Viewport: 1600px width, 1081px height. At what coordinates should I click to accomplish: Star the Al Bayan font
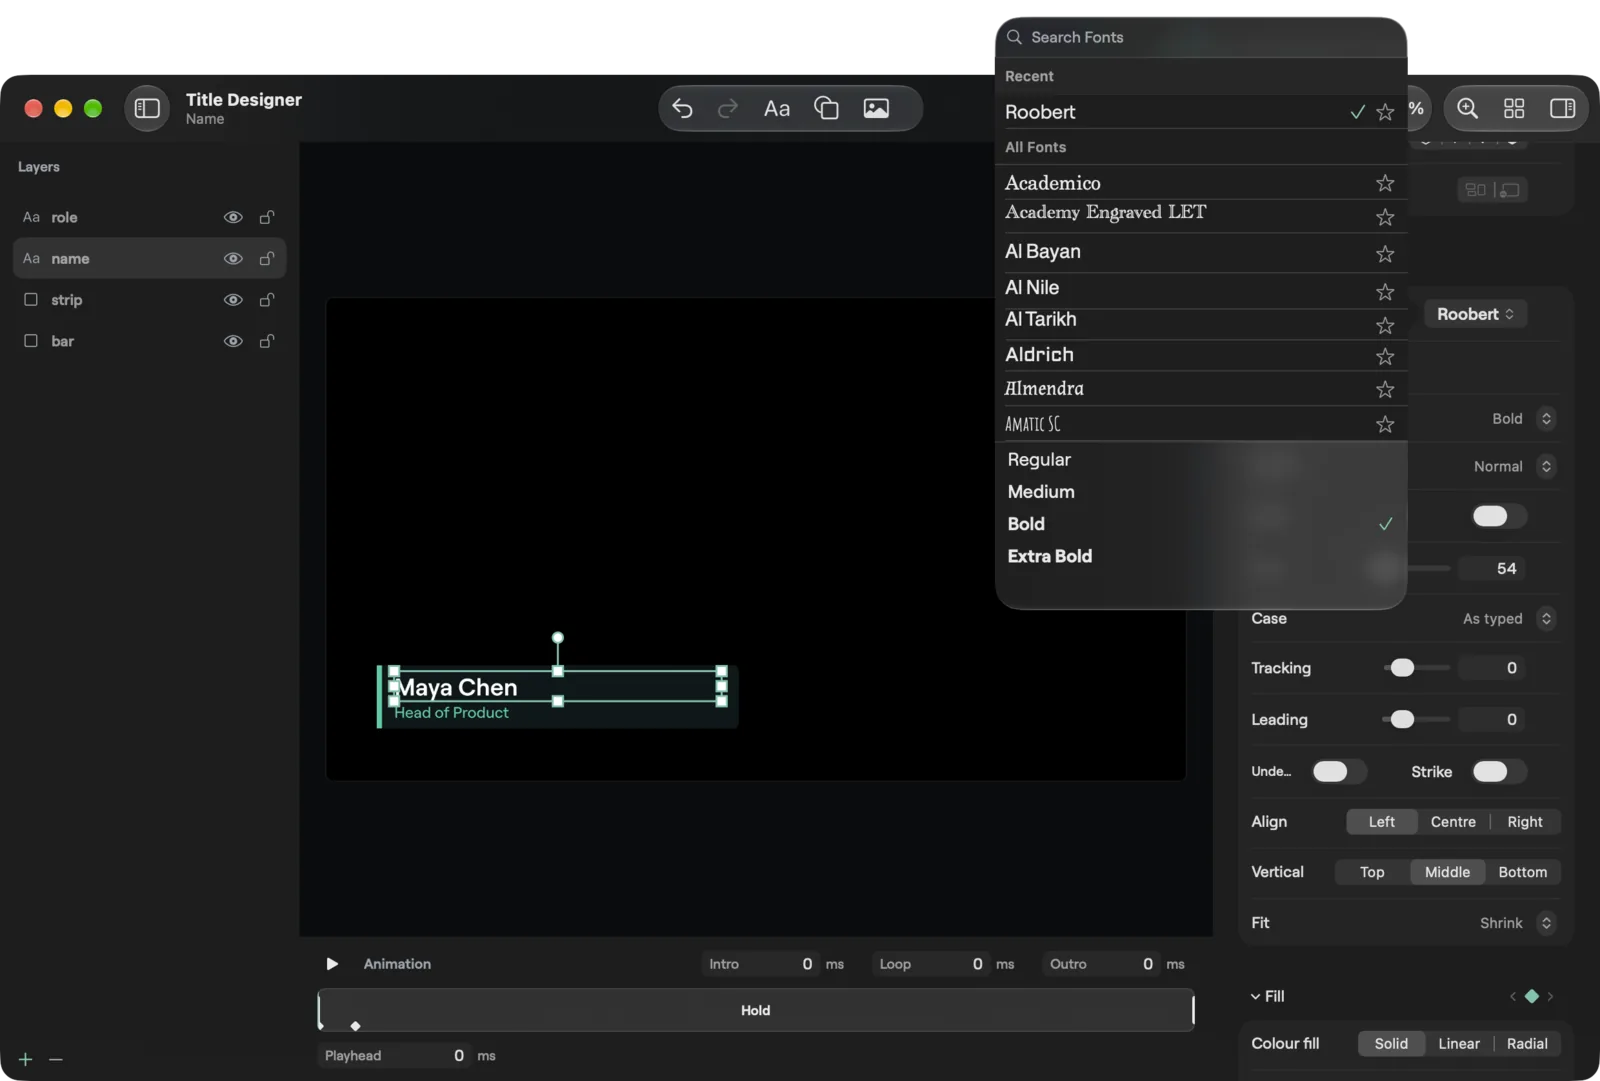(x=1385, y=254)
